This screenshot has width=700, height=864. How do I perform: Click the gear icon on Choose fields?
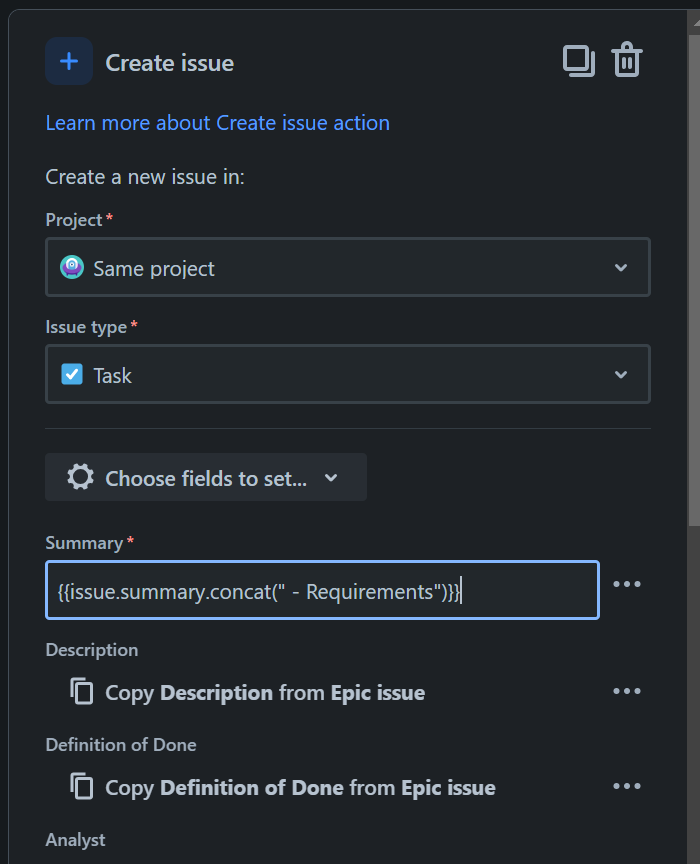click(x=80, y=478)
